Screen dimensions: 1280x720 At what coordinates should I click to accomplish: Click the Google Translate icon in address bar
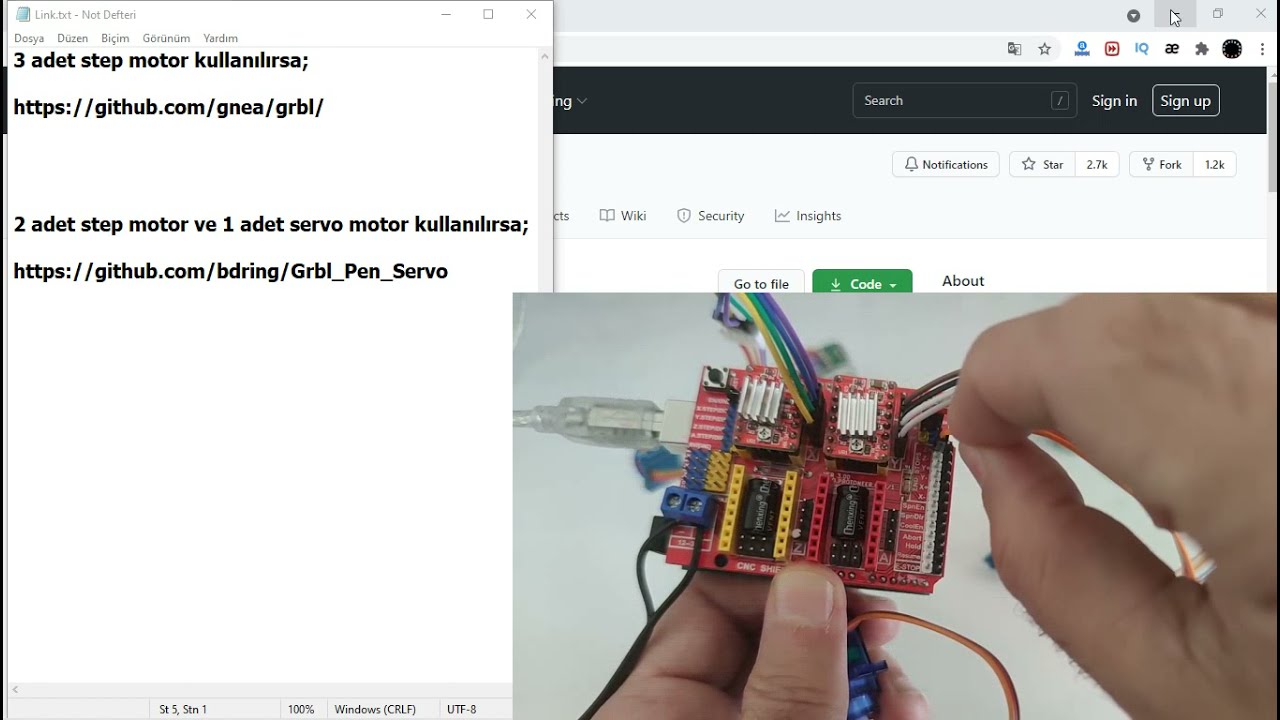click(1014, 49)
